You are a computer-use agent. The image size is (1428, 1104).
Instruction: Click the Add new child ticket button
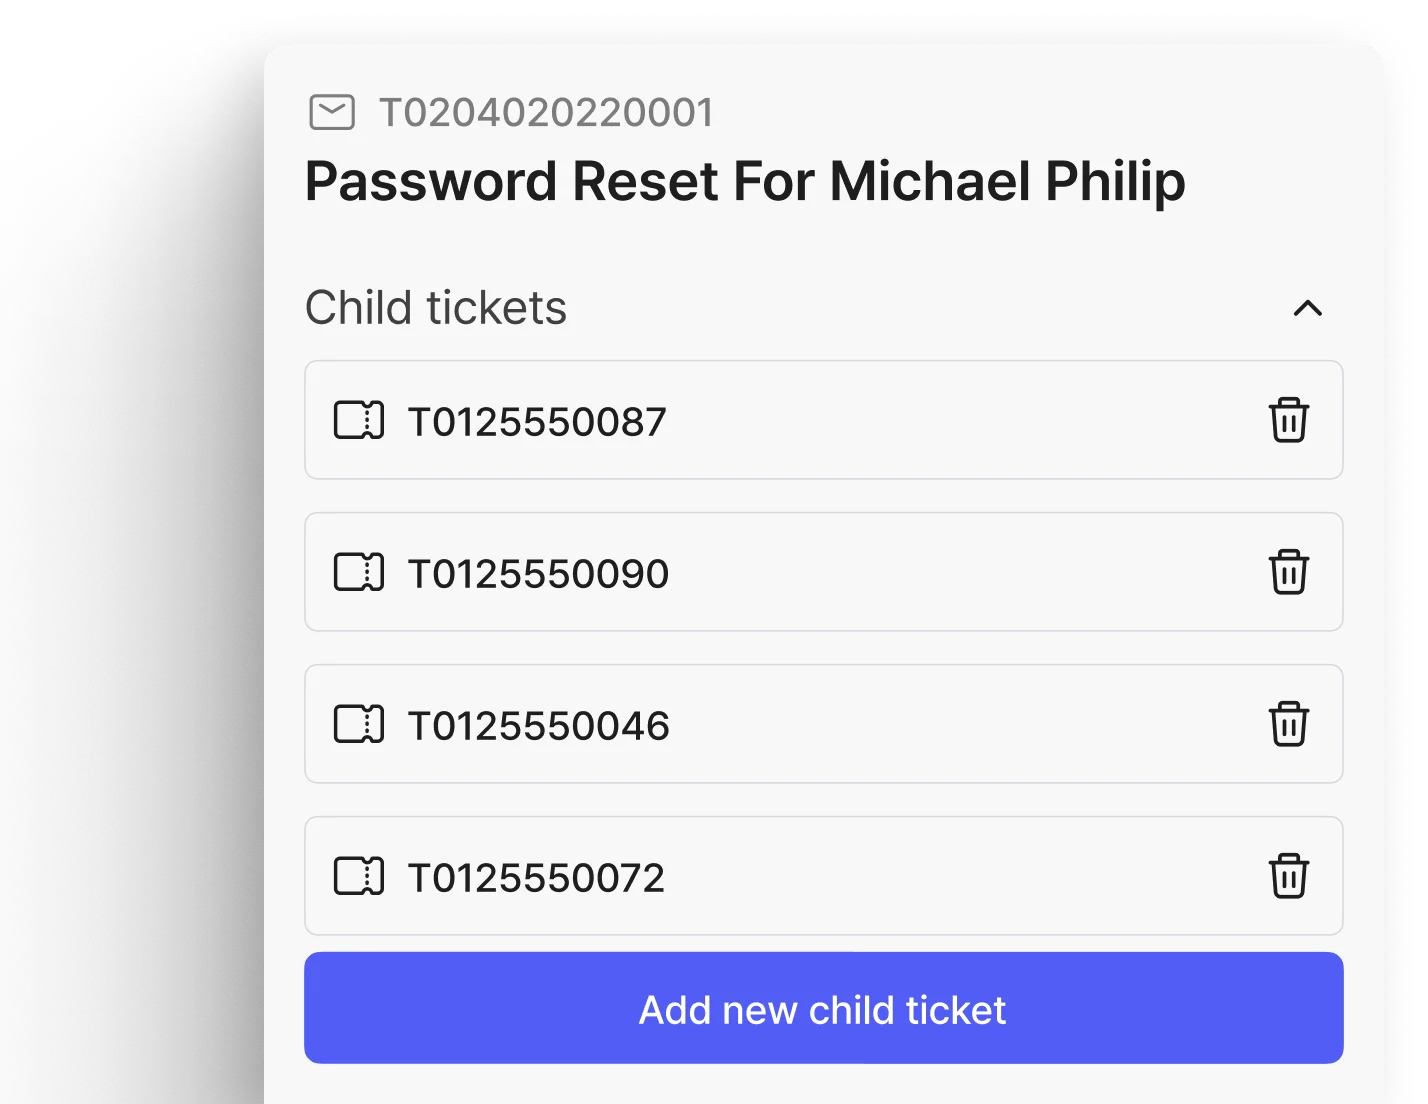point(823,1008)
